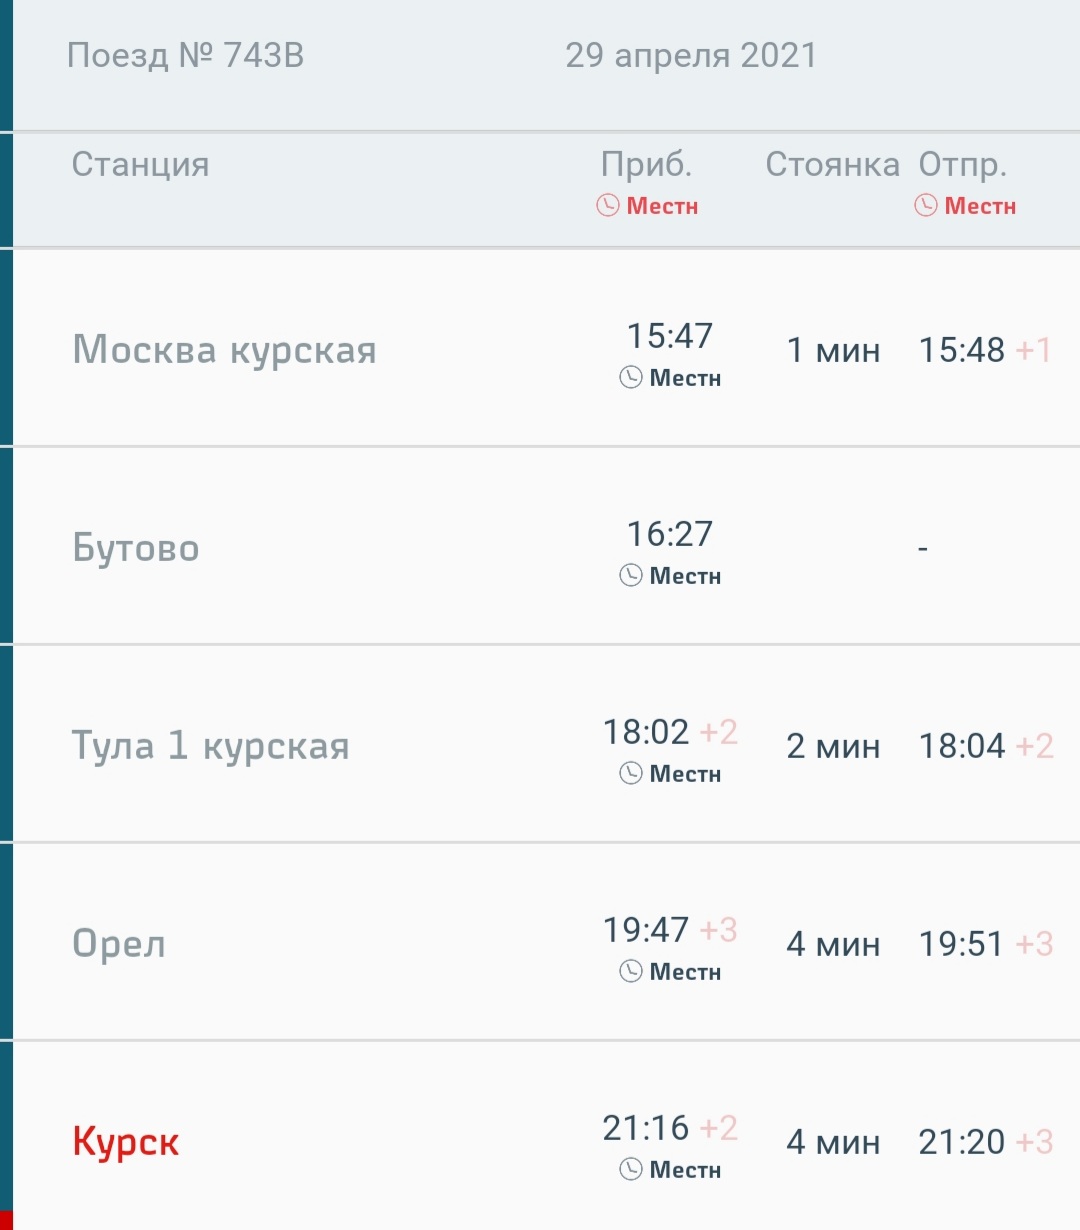The width and height of the screenshot is (1080, 1230).
Task: Open the Тула 1 курская station
Action: coord(210,746)
